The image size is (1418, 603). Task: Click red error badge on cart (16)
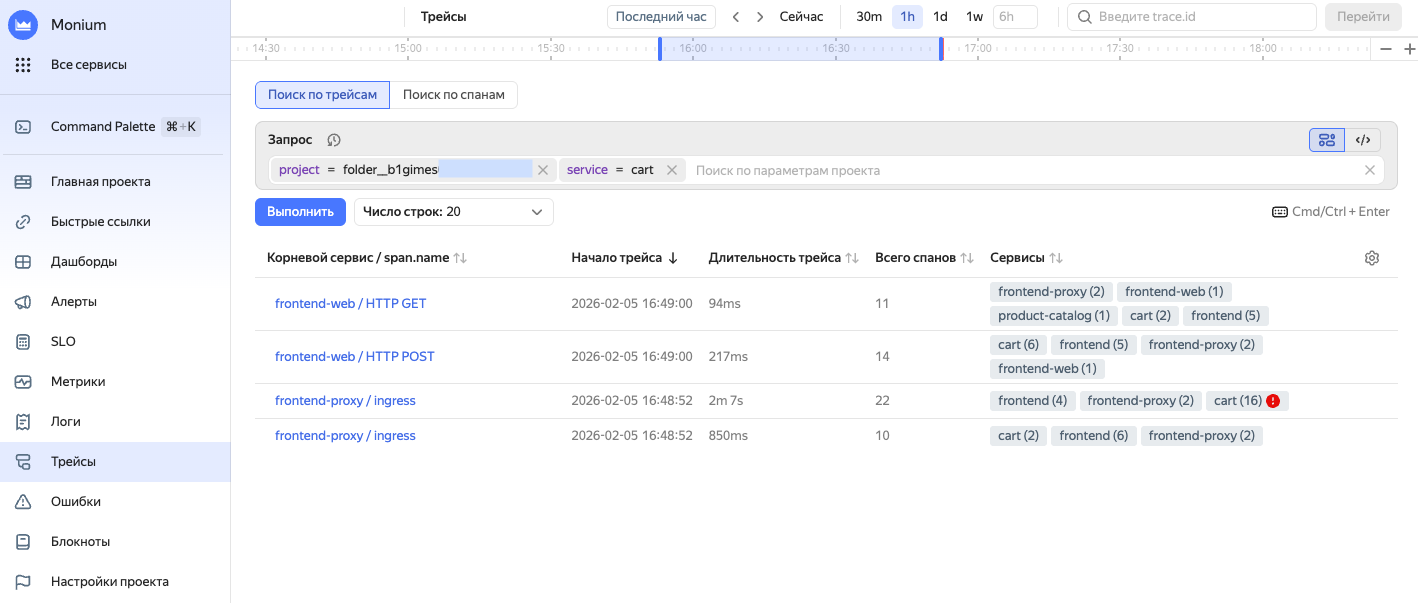click(1272, 401)
